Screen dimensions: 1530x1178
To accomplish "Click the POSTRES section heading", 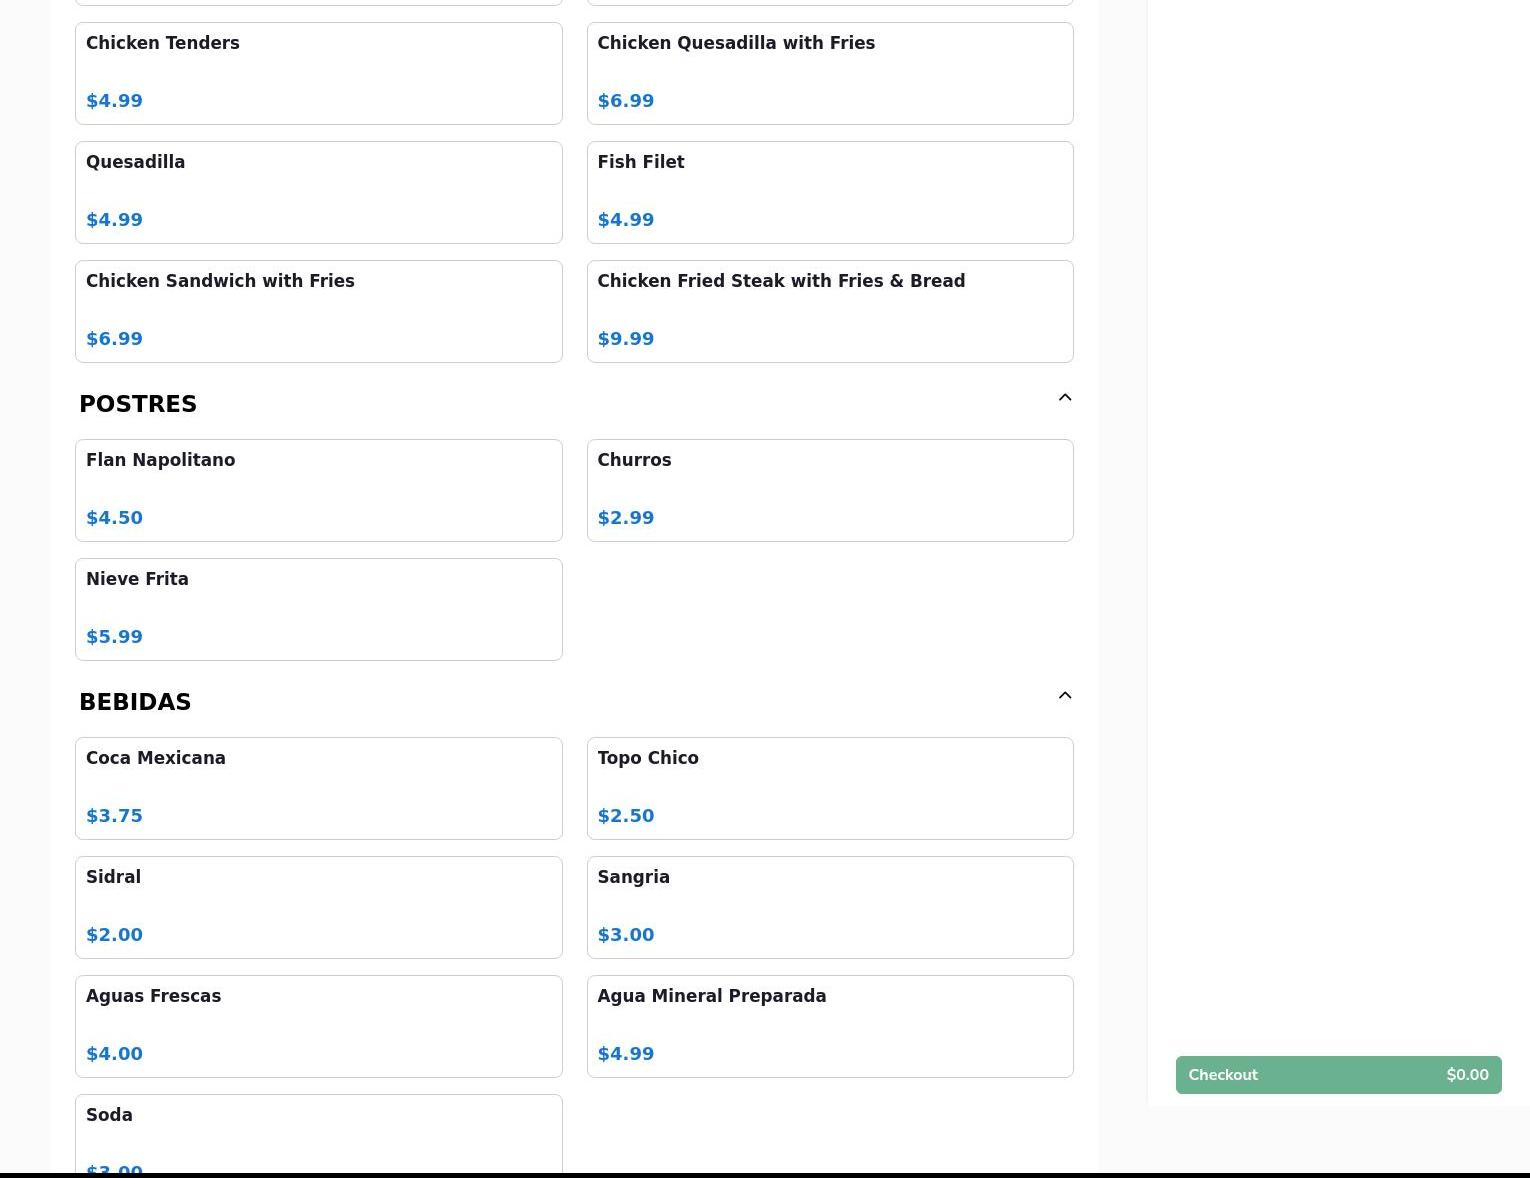I will coord(138,404).
